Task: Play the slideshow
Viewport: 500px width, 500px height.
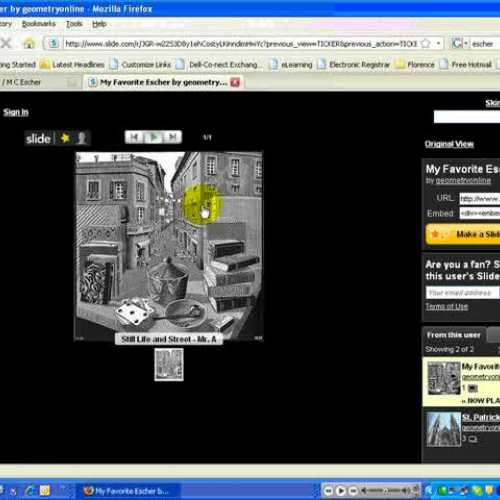Action: click(x=154, y=137)
